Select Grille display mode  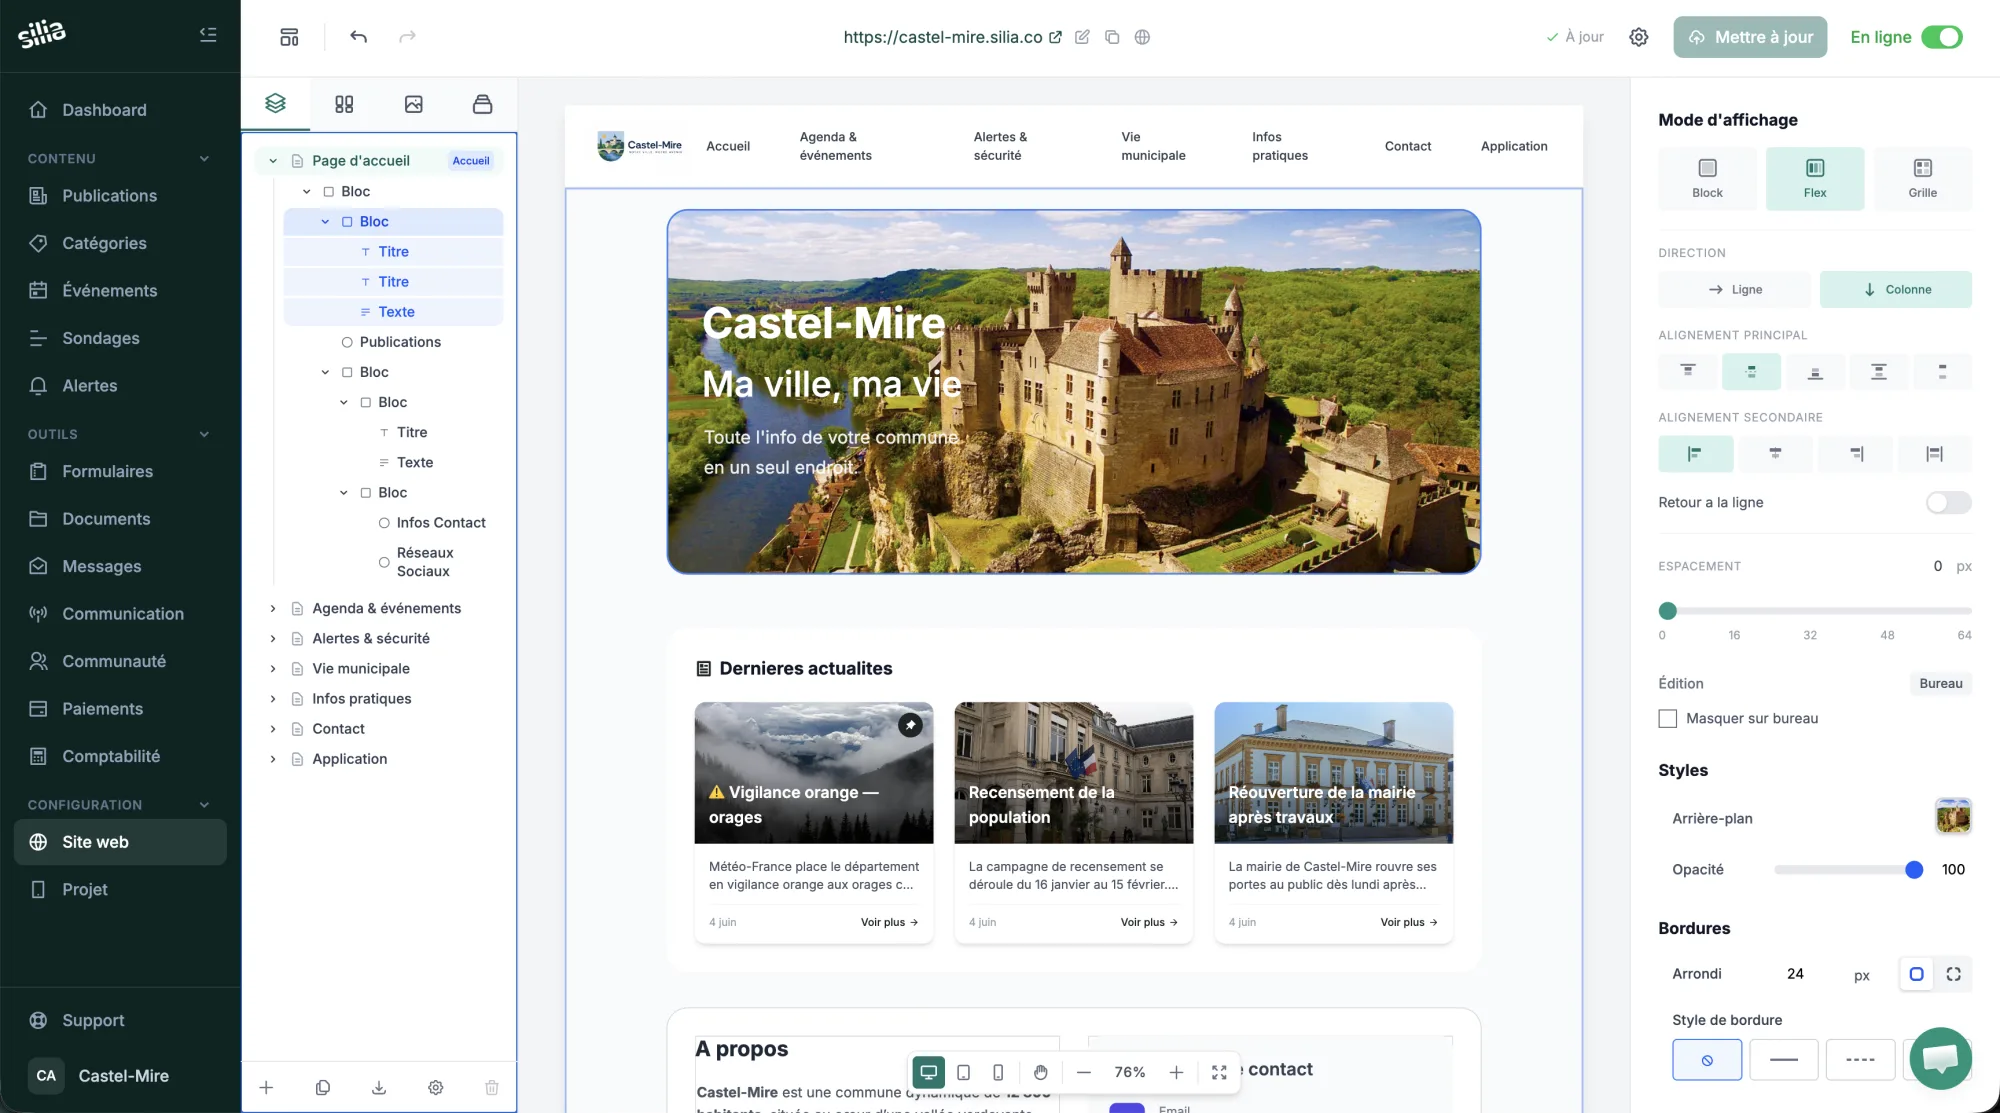pyautogui.click(x=1922, y=178)
